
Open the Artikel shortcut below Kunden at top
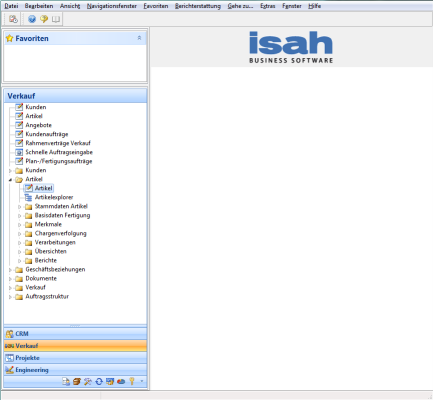click(34, 116)
